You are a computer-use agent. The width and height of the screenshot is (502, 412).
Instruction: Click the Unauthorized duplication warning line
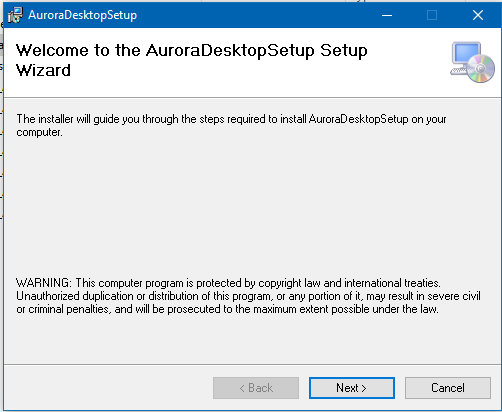[x=248, y=296]
